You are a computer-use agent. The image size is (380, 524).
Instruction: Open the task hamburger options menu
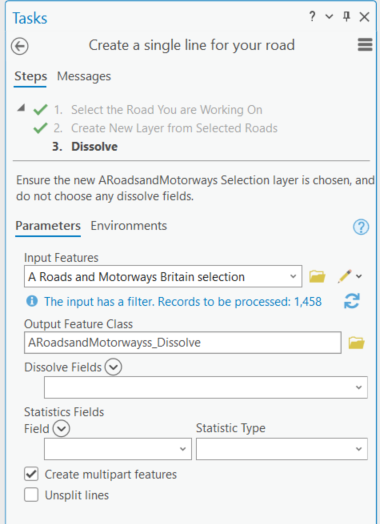point(365,44)
